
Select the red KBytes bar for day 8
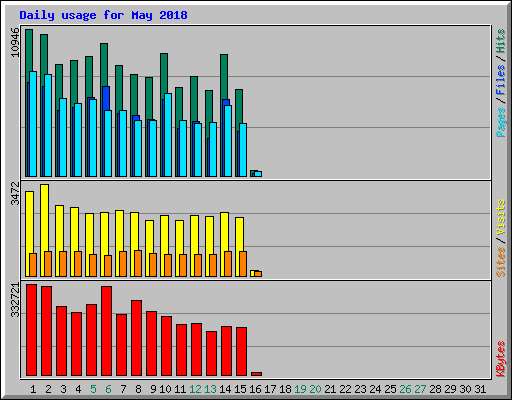(x=136, y=338)
